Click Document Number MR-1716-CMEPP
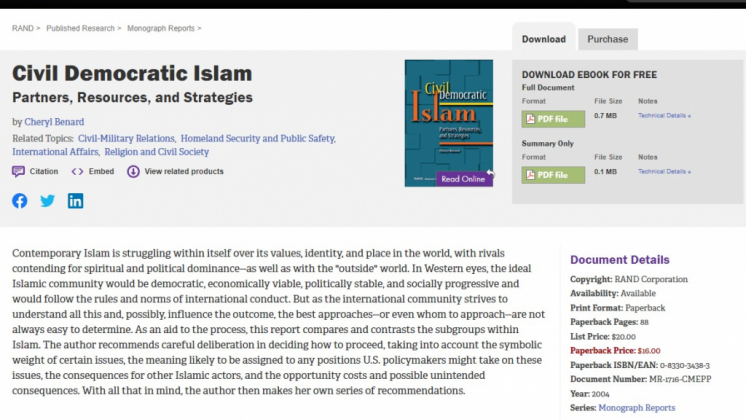Screen dimensions: 746x420 click(x=641, y=380)
